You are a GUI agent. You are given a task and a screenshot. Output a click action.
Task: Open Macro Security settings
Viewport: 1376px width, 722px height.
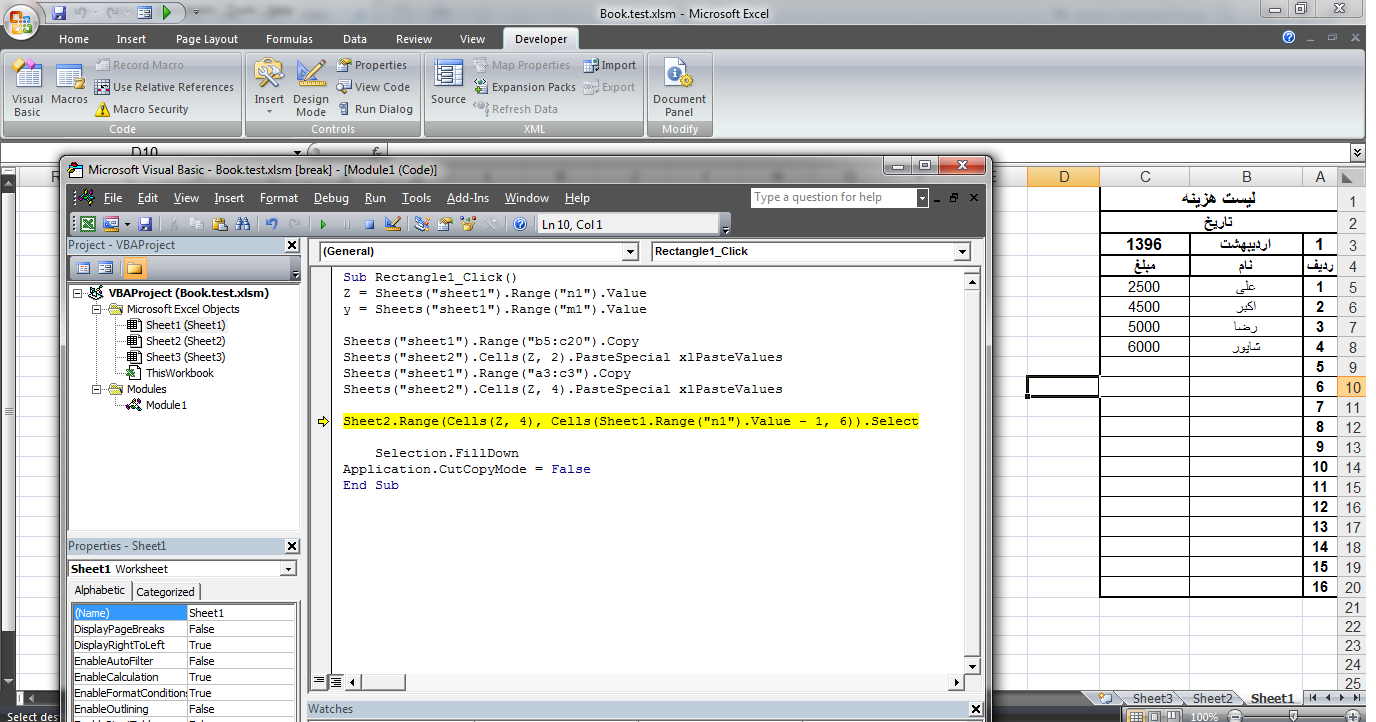click(142, 109)
